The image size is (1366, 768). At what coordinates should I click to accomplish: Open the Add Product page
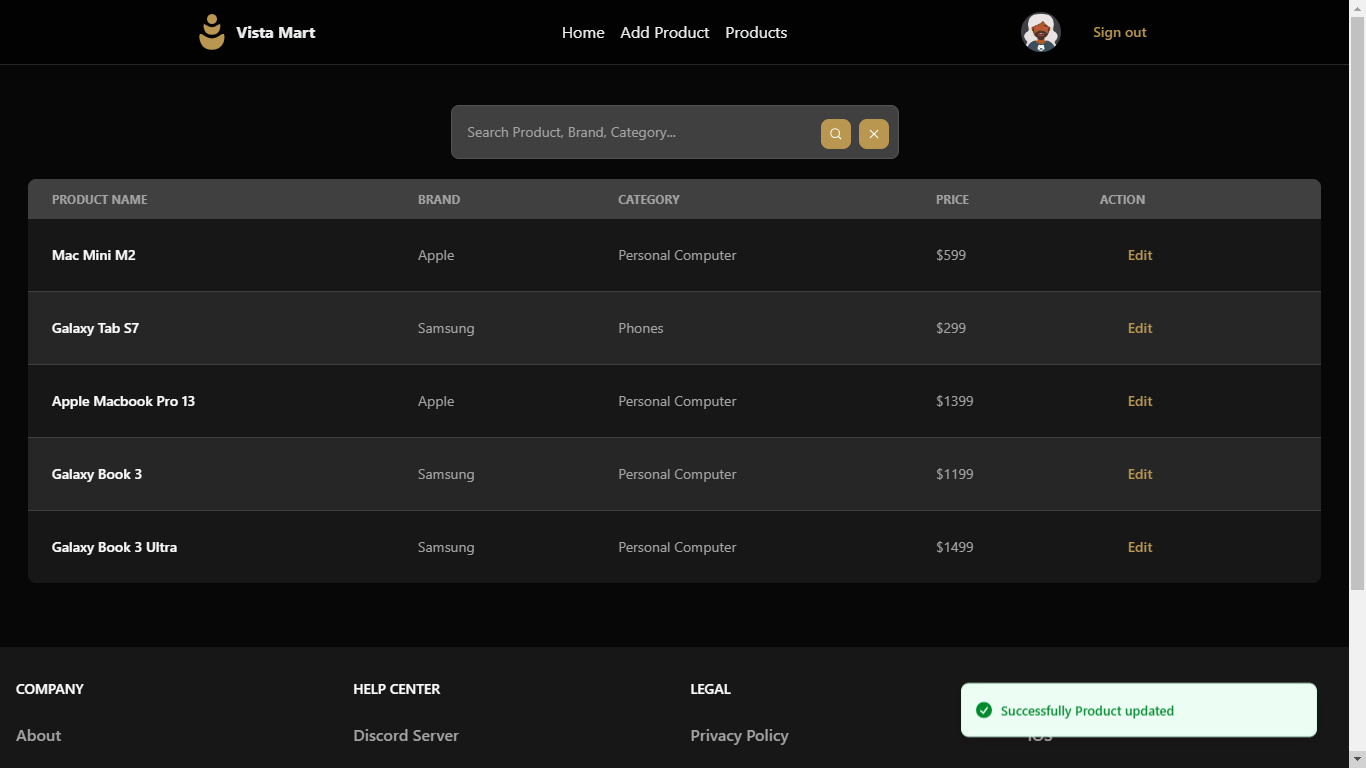coord(665,33)
